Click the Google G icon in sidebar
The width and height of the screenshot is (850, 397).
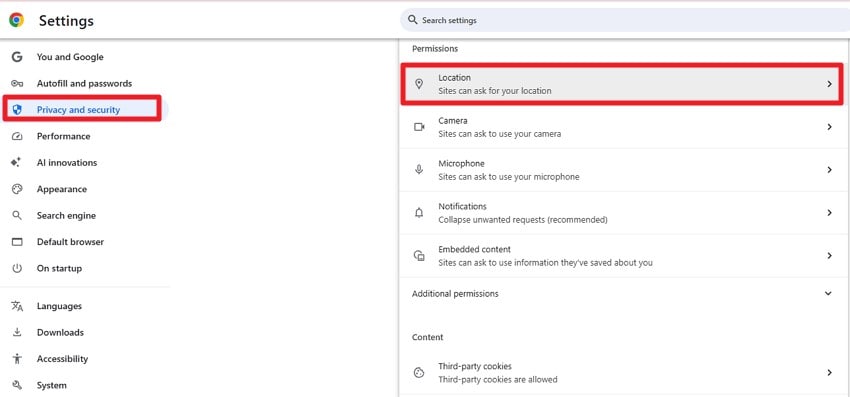click(17, 57)
